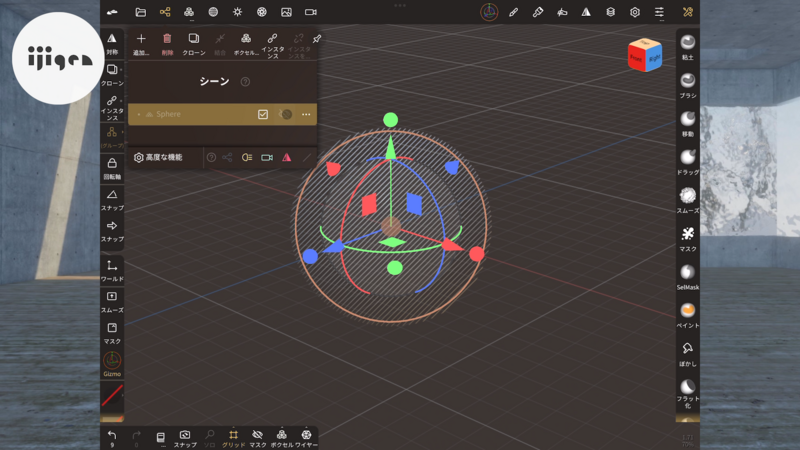Click インスタンス in left sidebar
Image resolution: width=800 pixels, height=450 pixels.
coord(112,108)
